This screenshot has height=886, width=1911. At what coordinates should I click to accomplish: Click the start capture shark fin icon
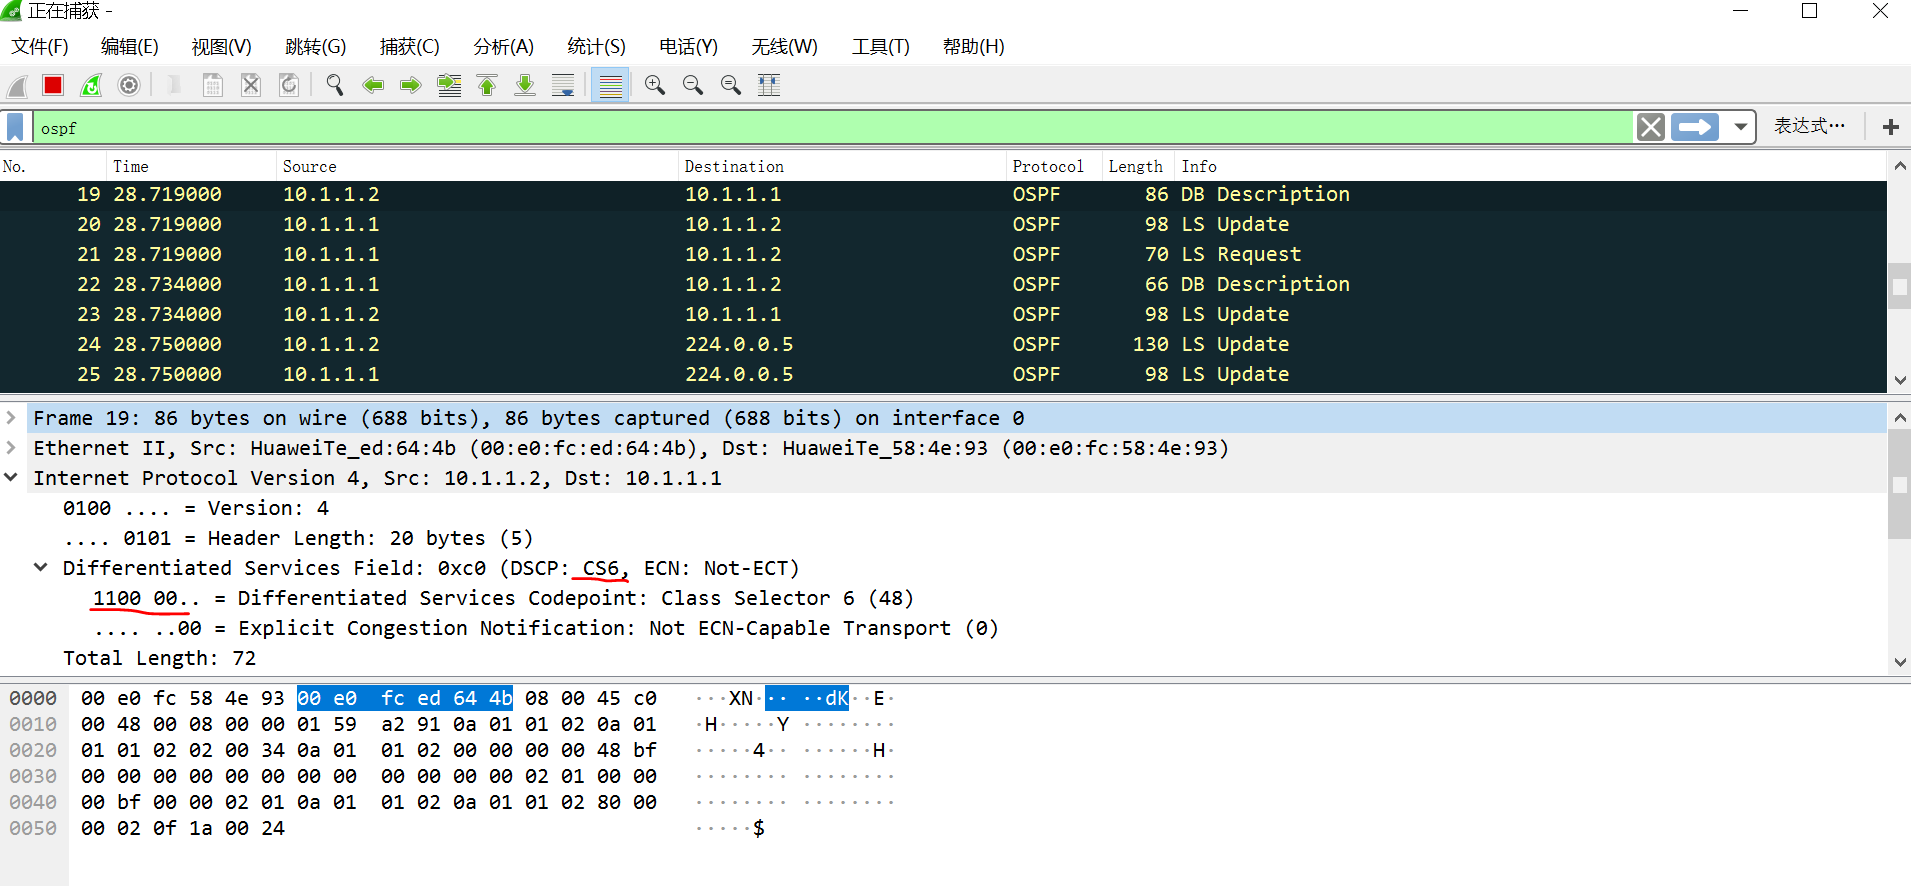(x=17, y=86)
